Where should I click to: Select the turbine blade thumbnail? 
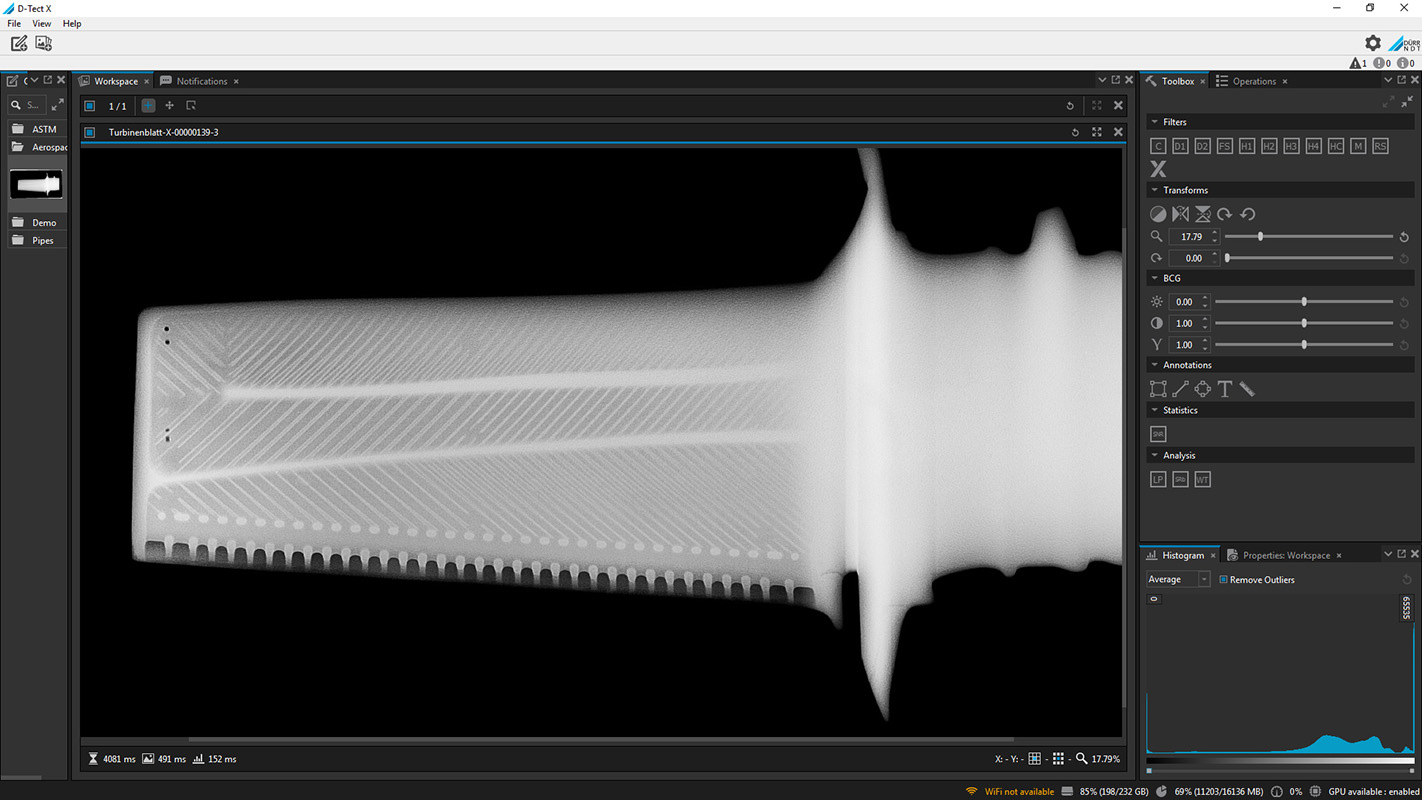36,185
